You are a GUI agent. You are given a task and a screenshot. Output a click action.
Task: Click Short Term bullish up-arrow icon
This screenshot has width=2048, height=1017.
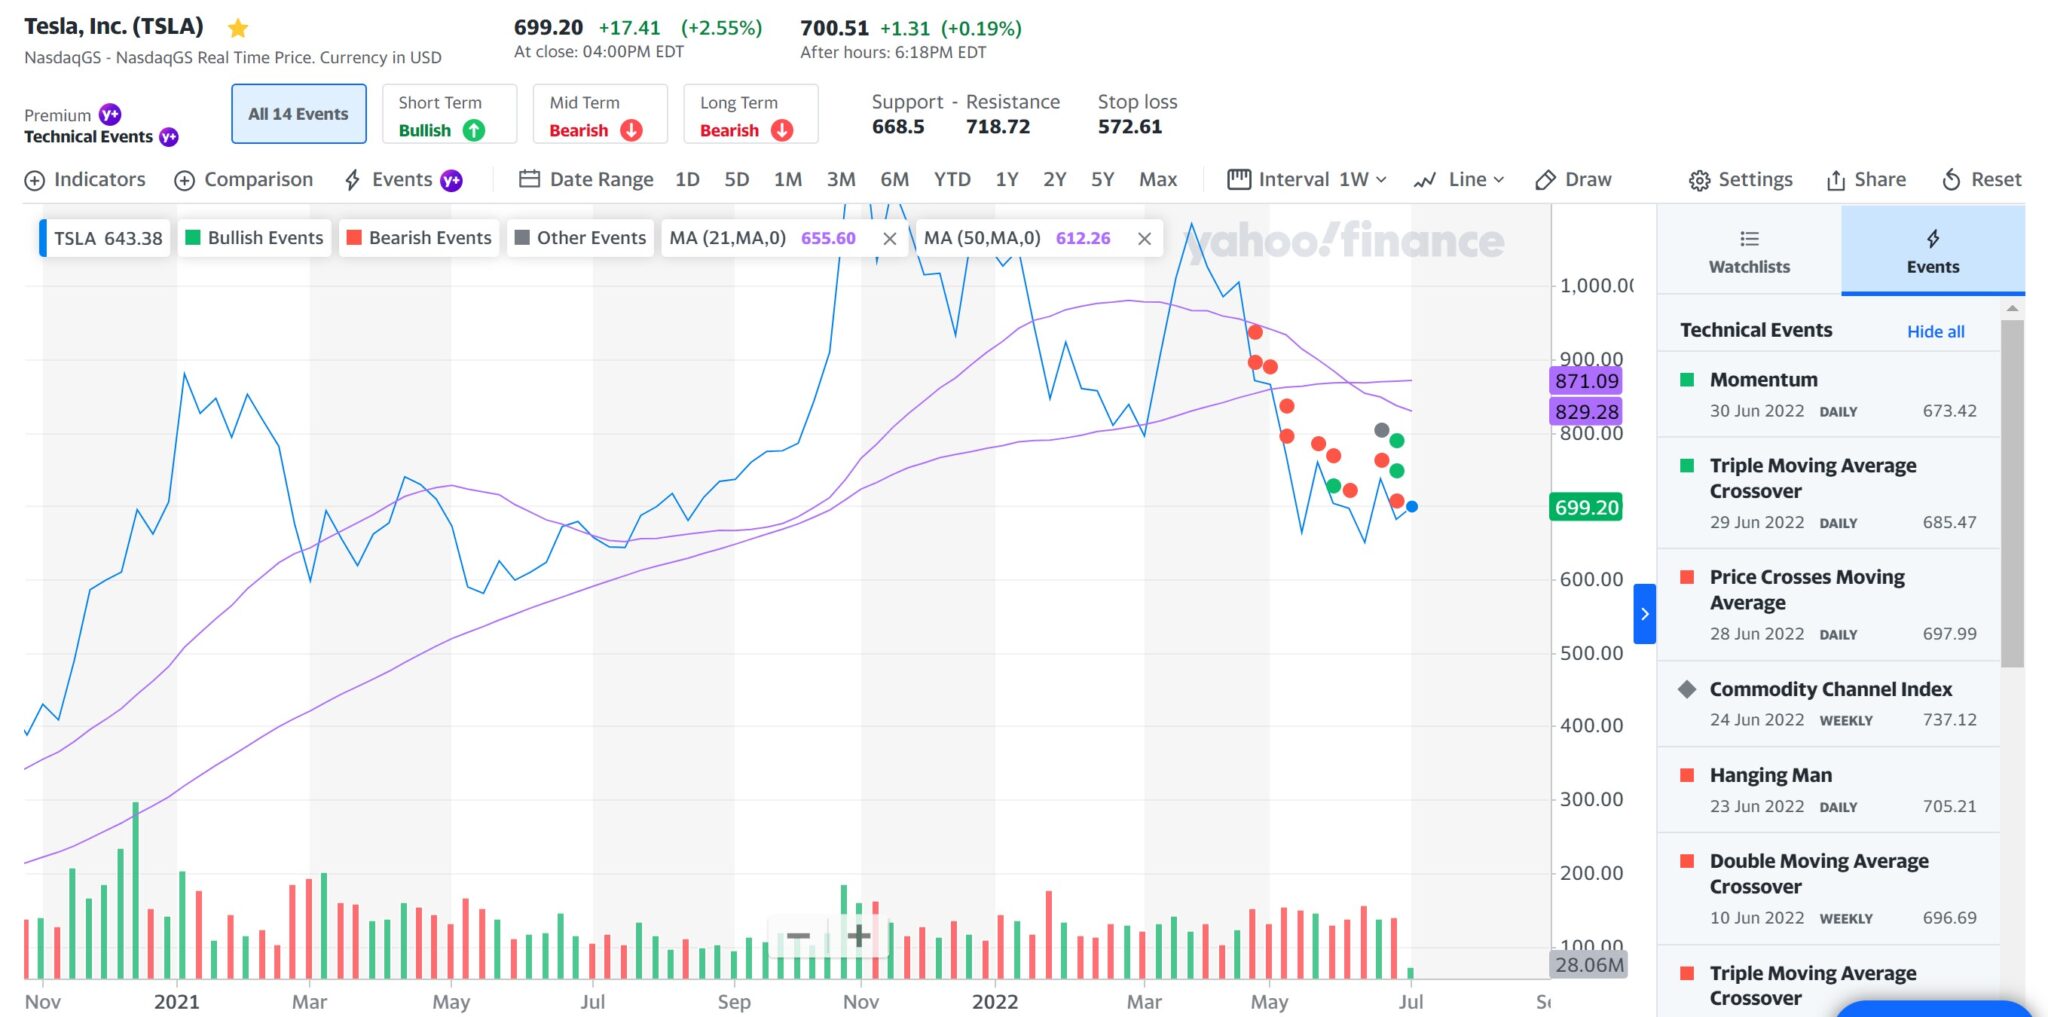(474, 130)
